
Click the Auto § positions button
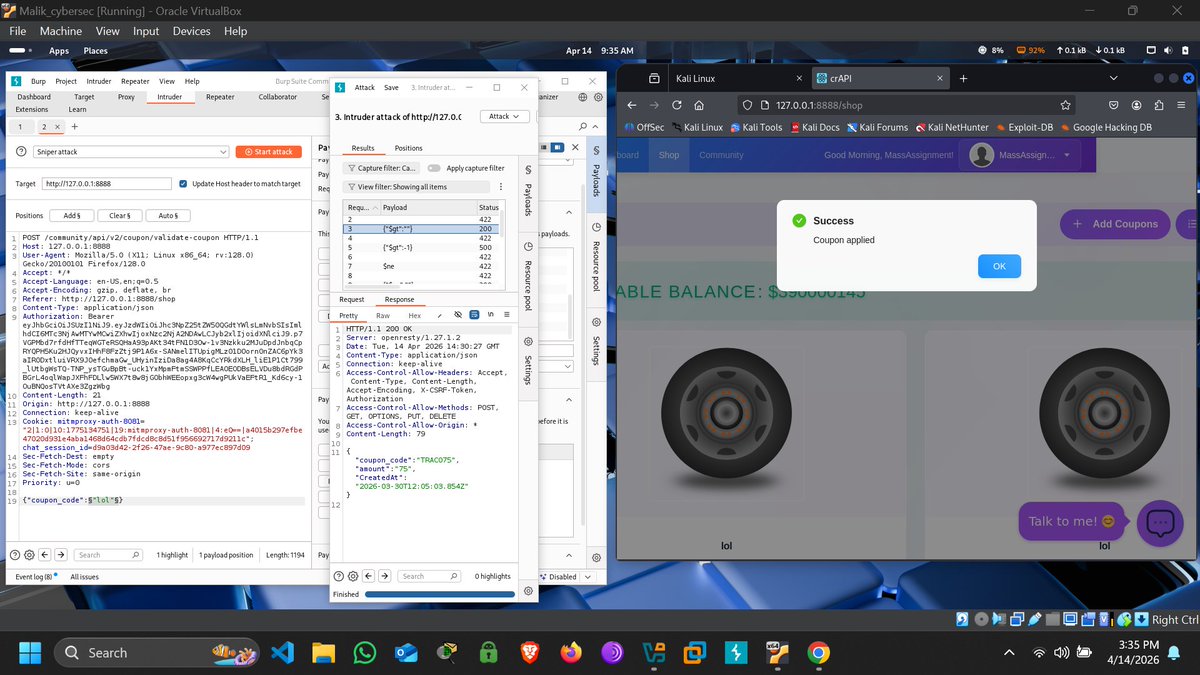click(x=168, y=215)
